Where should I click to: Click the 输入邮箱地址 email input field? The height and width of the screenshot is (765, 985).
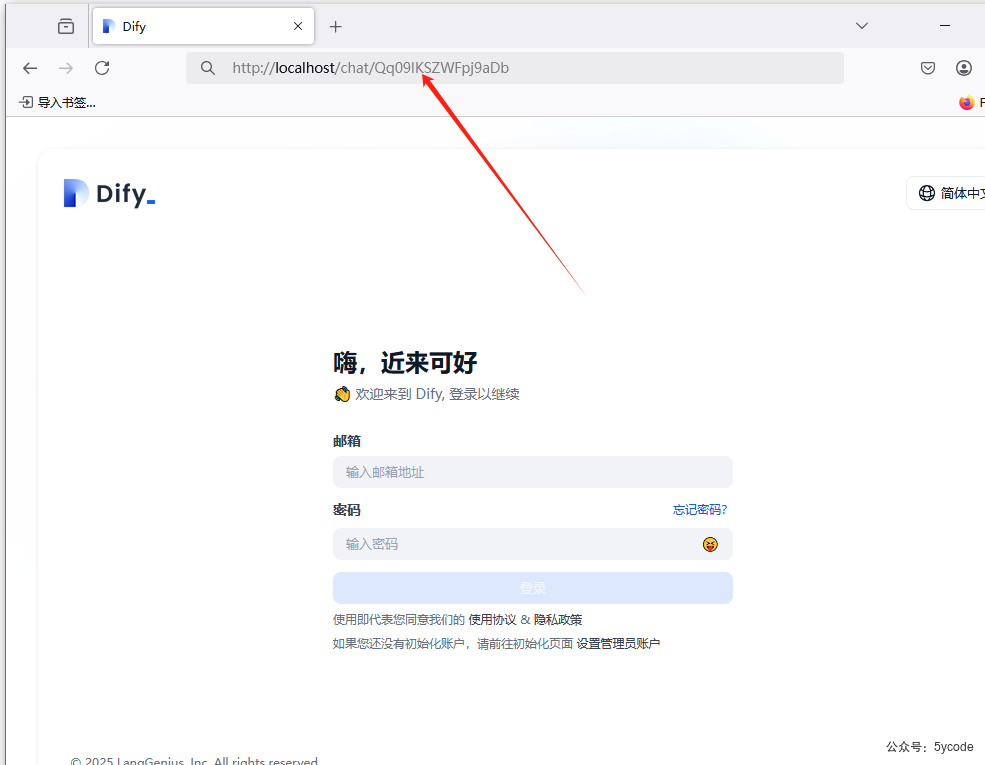(x=532, y=472)
